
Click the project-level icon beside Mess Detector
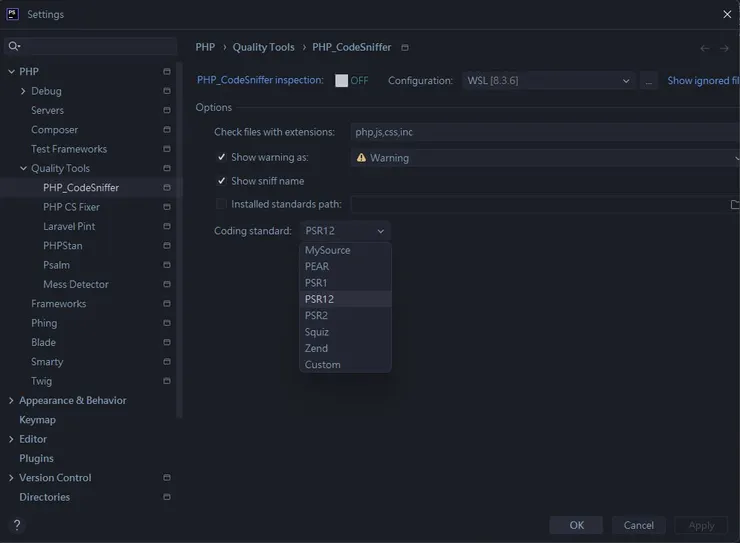click(x=167, y=284)
